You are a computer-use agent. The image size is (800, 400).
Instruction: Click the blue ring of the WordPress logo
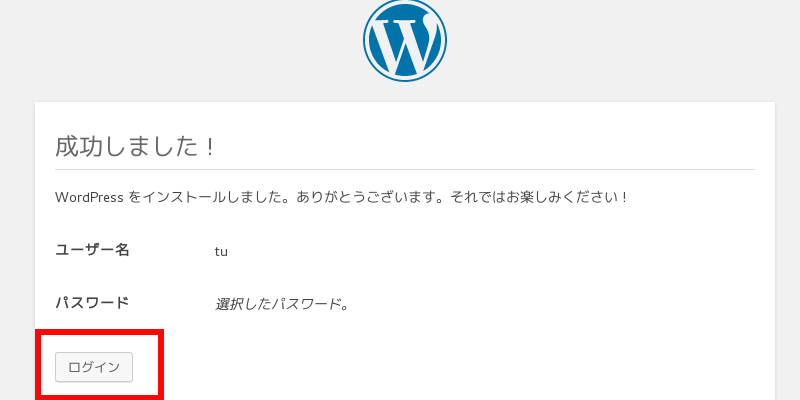(368, 41)
